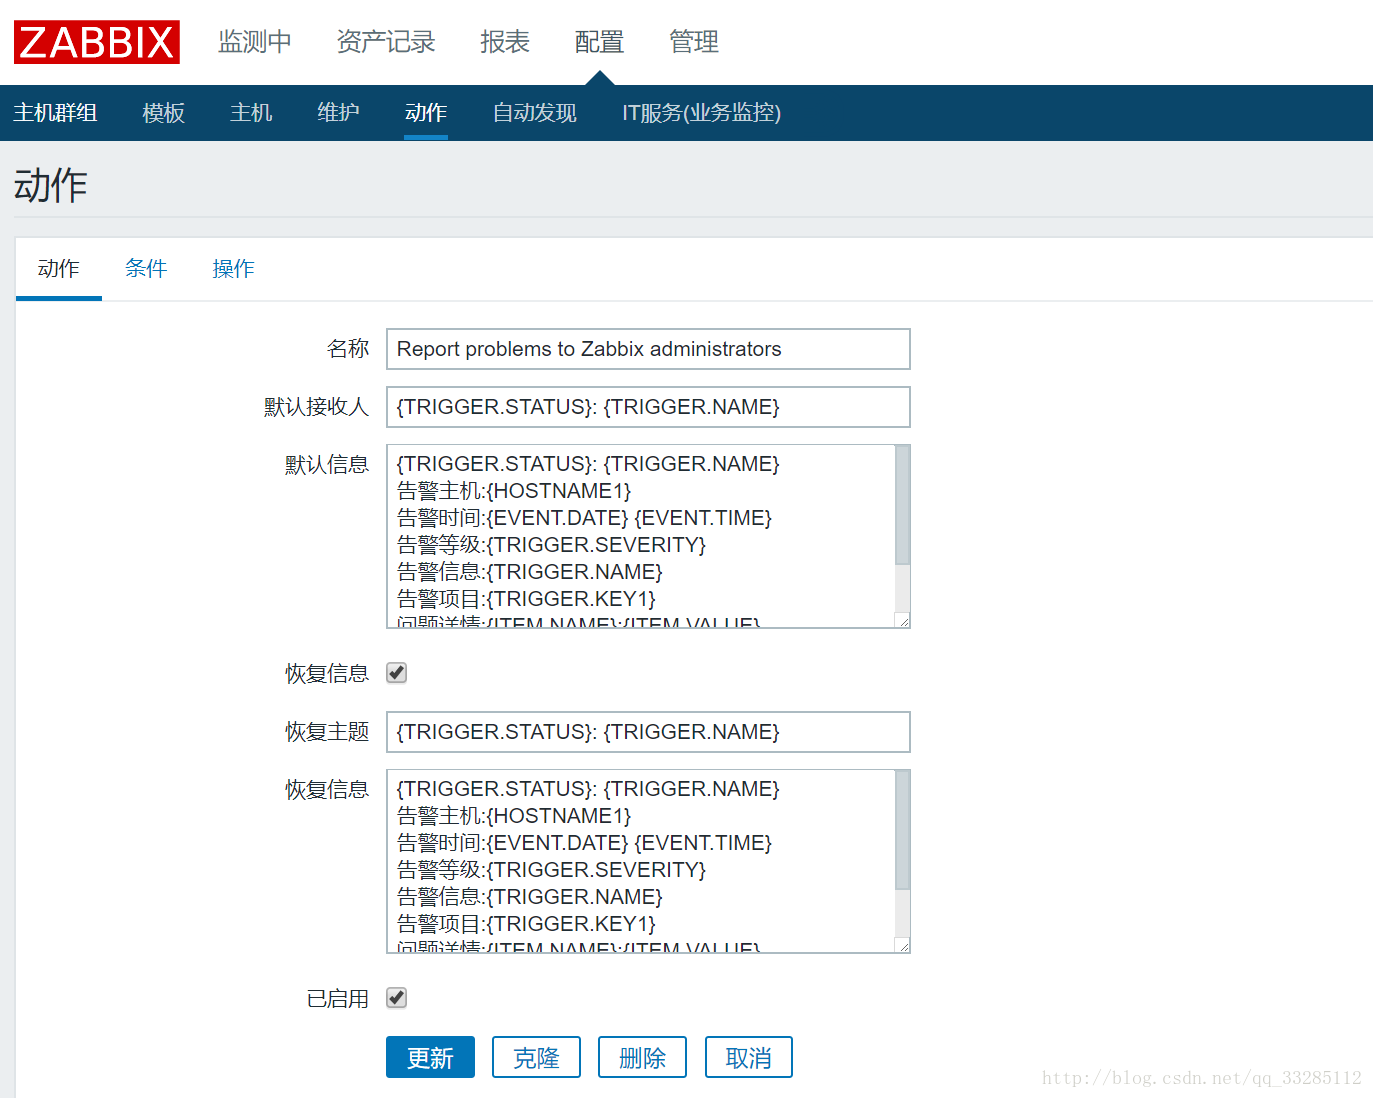Go to 模板 submenu

pos(164,113)
